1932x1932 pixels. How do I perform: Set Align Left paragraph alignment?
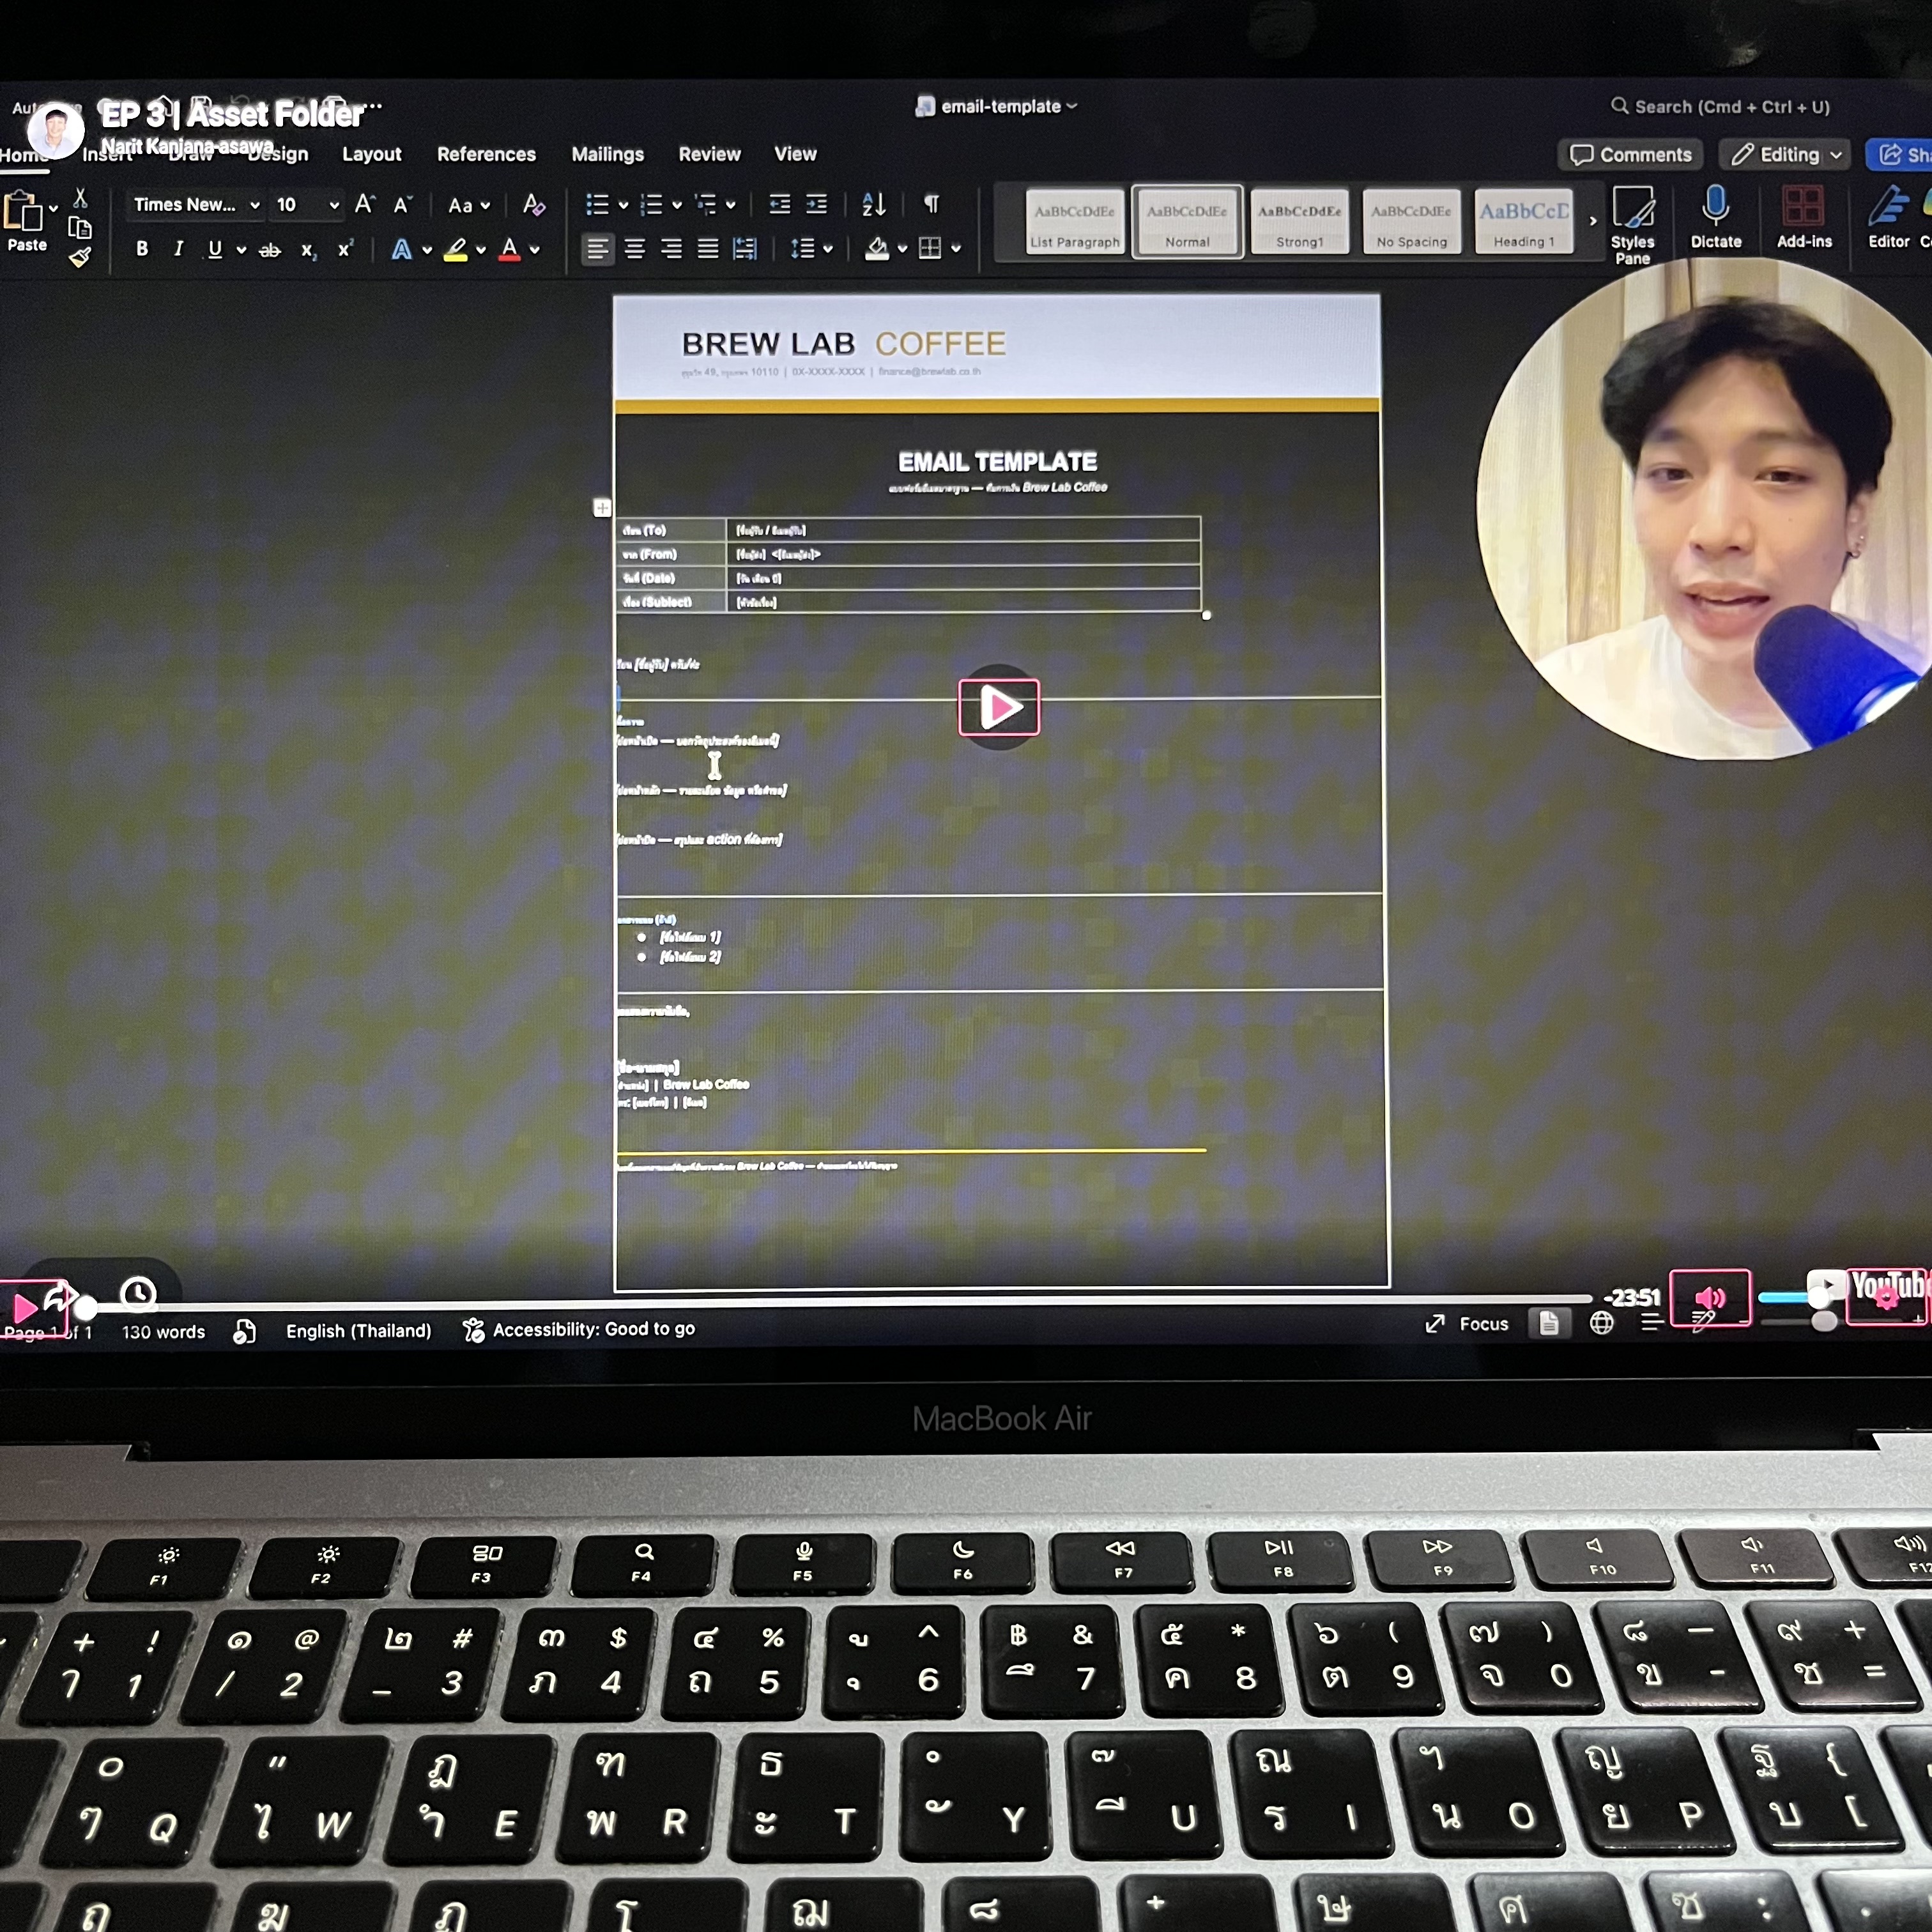[597, 249]
